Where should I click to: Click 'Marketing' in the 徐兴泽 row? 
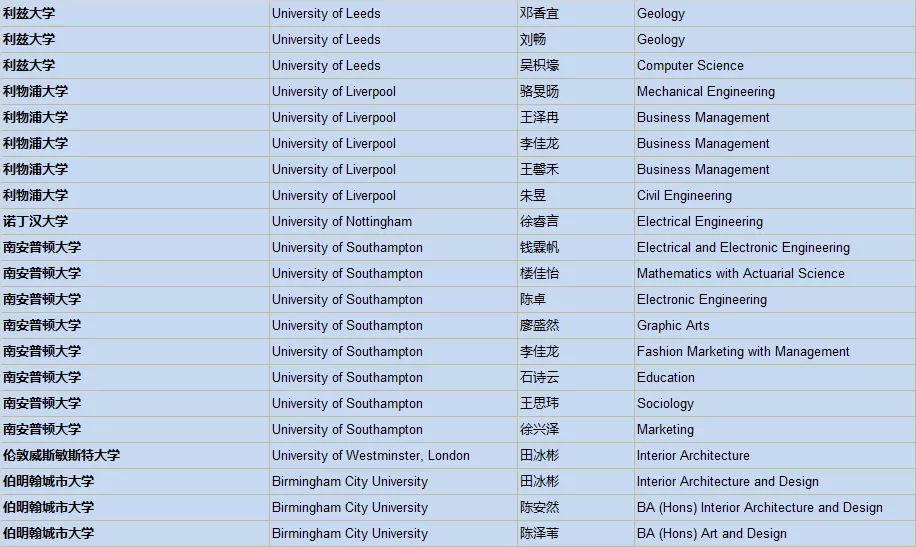click(665, 430)
